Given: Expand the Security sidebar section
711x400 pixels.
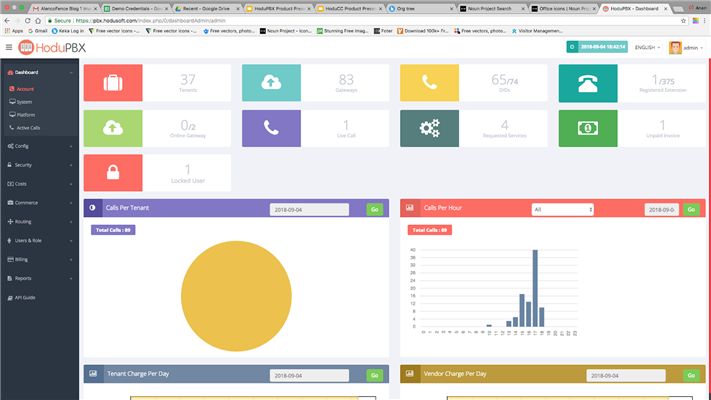Looking at the screenshot, I should pos(39,165).
